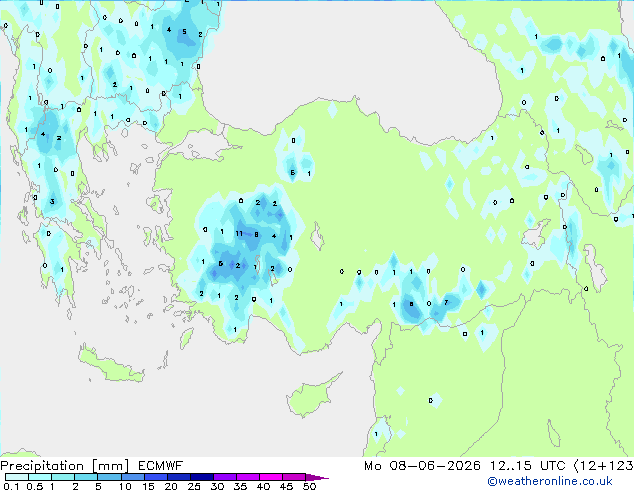Pick the 40–45 mm magenta legend swatch

click(x=271, y=477)
